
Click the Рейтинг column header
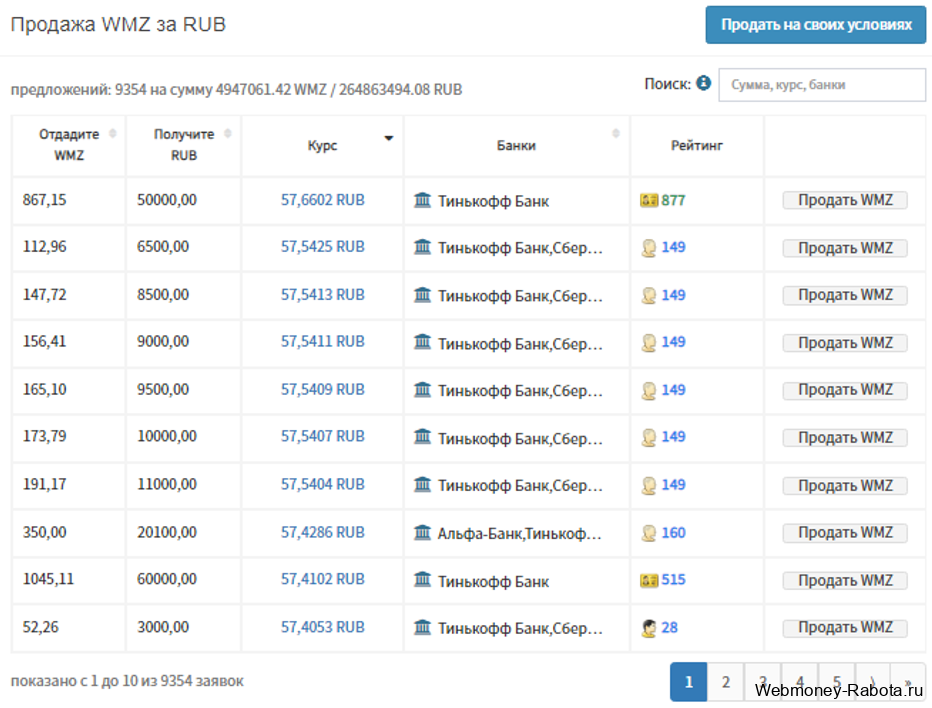point(697,146)
